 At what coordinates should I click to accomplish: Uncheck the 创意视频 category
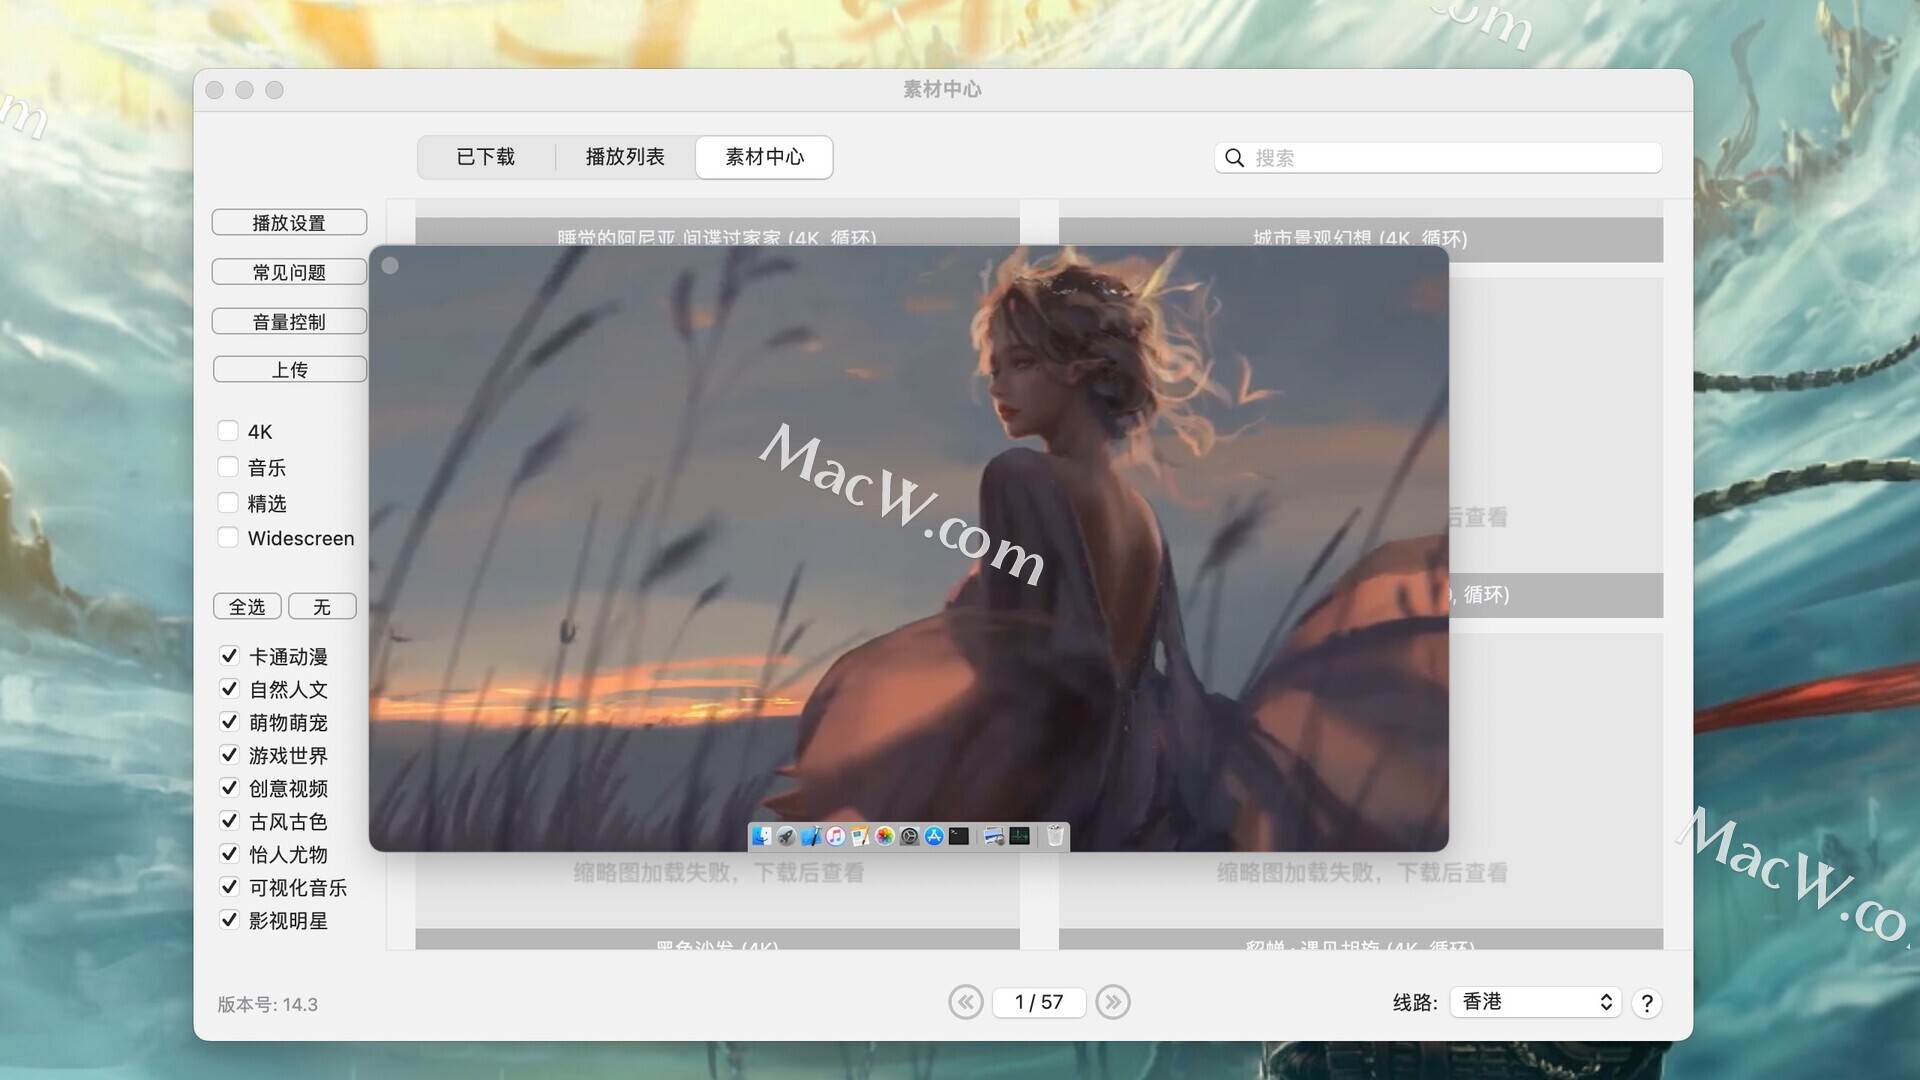coord(229,788)
